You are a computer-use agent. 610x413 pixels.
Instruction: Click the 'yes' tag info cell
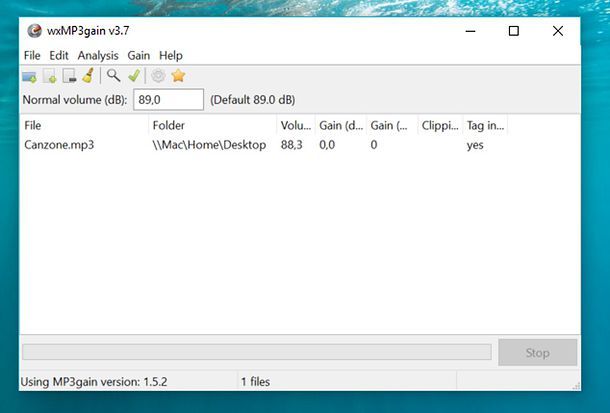coord(475,145)
